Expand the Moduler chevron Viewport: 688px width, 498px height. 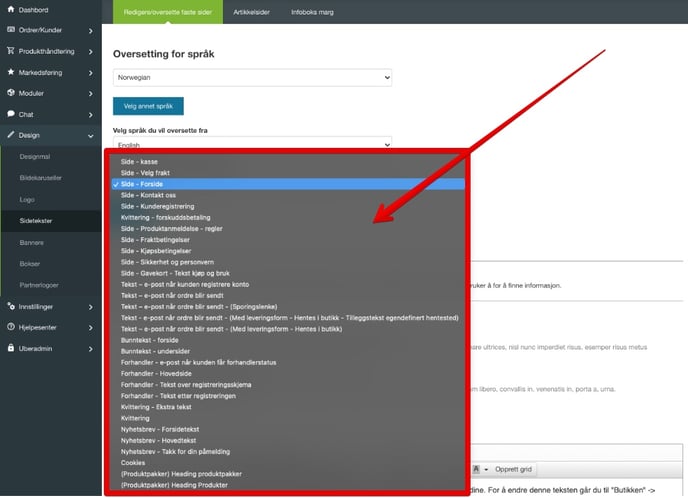(90, 93)
